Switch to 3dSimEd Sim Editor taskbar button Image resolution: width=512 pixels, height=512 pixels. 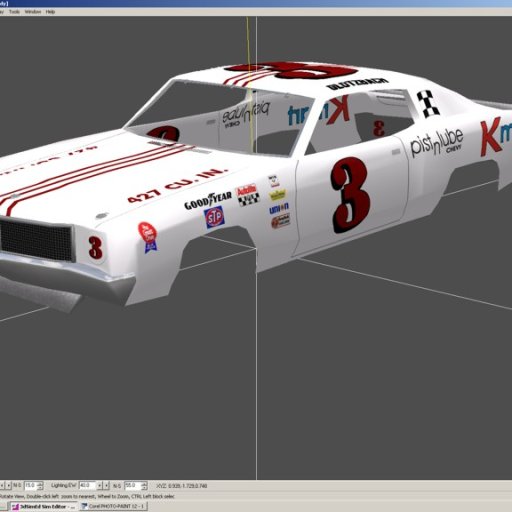[x=44, y=506]
